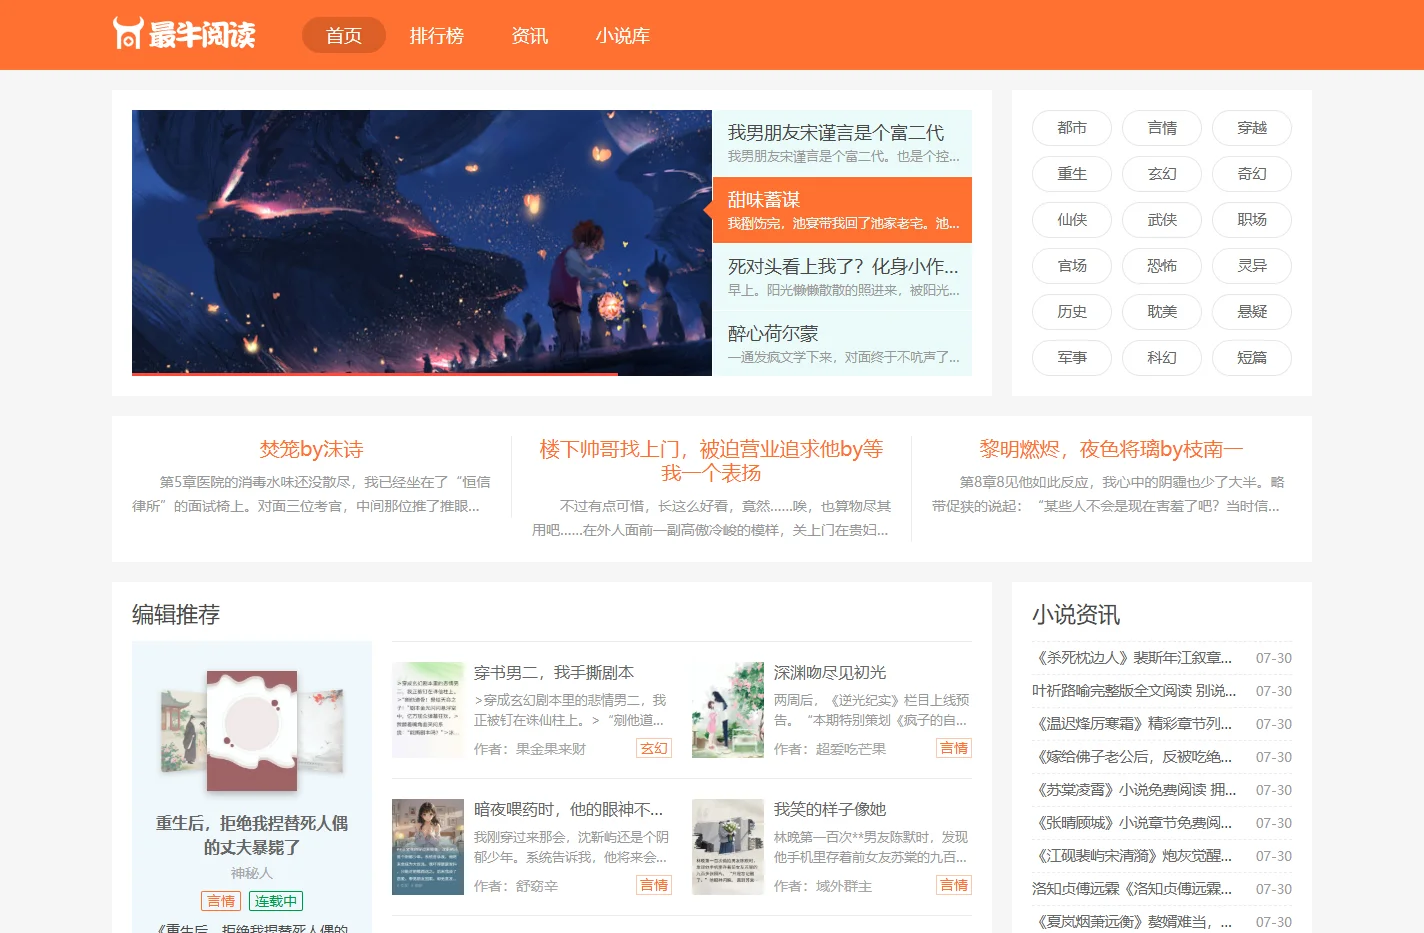Choose the 玄幻 genre tag in category panel

(1162, 174)
